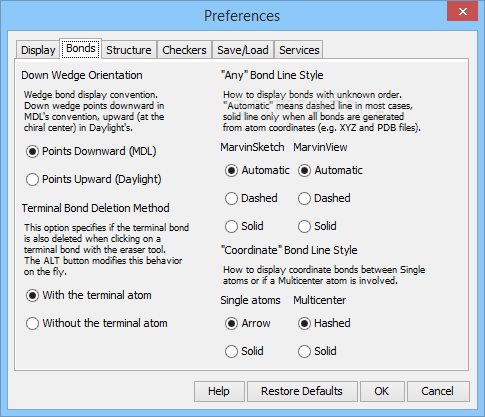Select Arrow for Single atoms
This screenshot has width=485, height=417.
coord(248,323)
